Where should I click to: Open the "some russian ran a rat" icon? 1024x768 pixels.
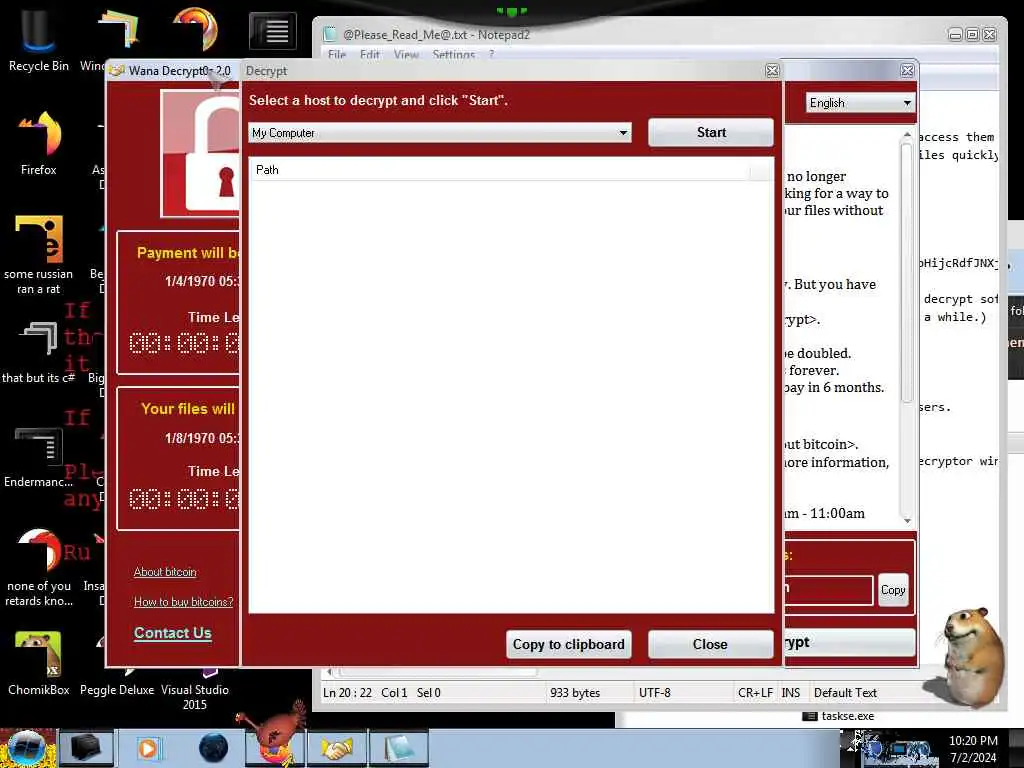point(38,255)
